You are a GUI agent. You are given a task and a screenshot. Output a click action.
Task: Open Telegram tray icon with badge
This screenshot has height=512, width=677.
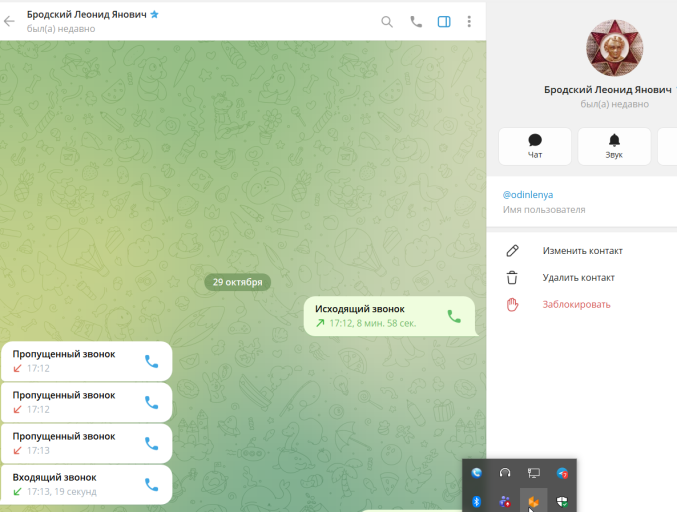562,473
